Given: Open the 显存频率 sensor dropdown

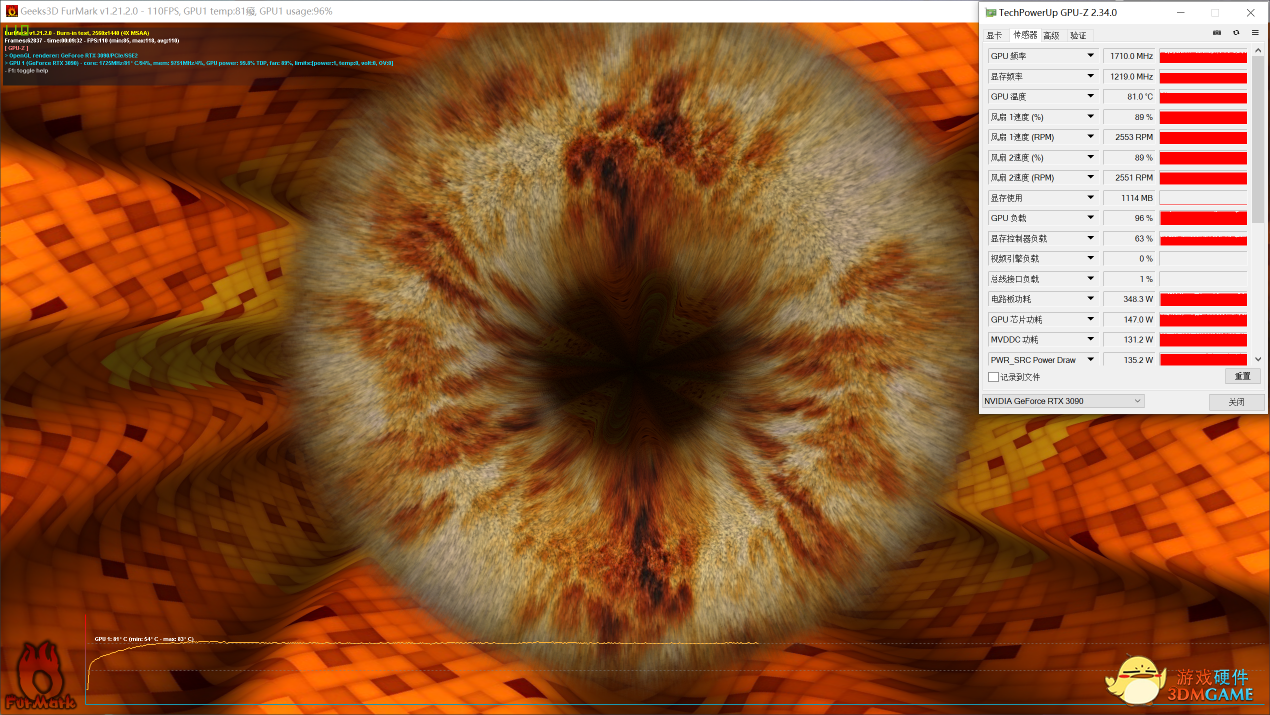Looking at the screenshot, I should tap(1091, 76).
